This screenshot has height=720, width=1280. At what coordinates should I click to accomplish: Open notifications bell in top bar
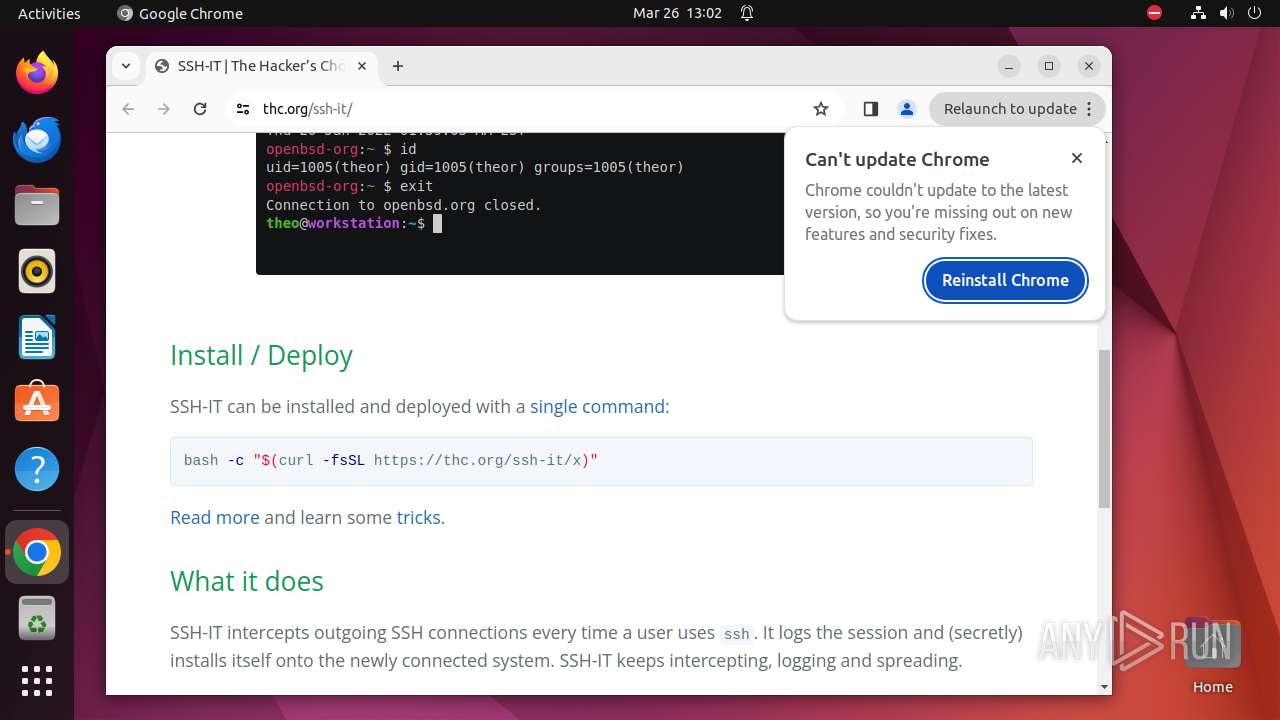pyautogui.click(x=747, y=13)
